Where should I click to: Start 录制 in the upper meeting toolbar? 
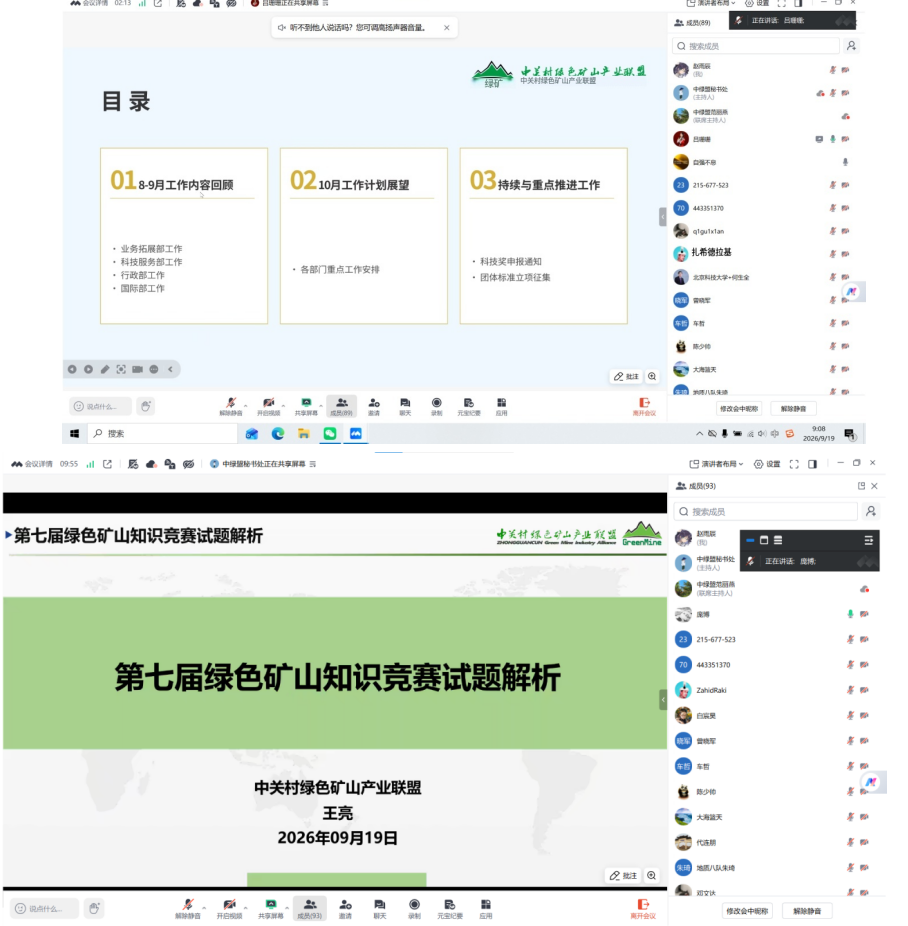[x=436, y=406]
